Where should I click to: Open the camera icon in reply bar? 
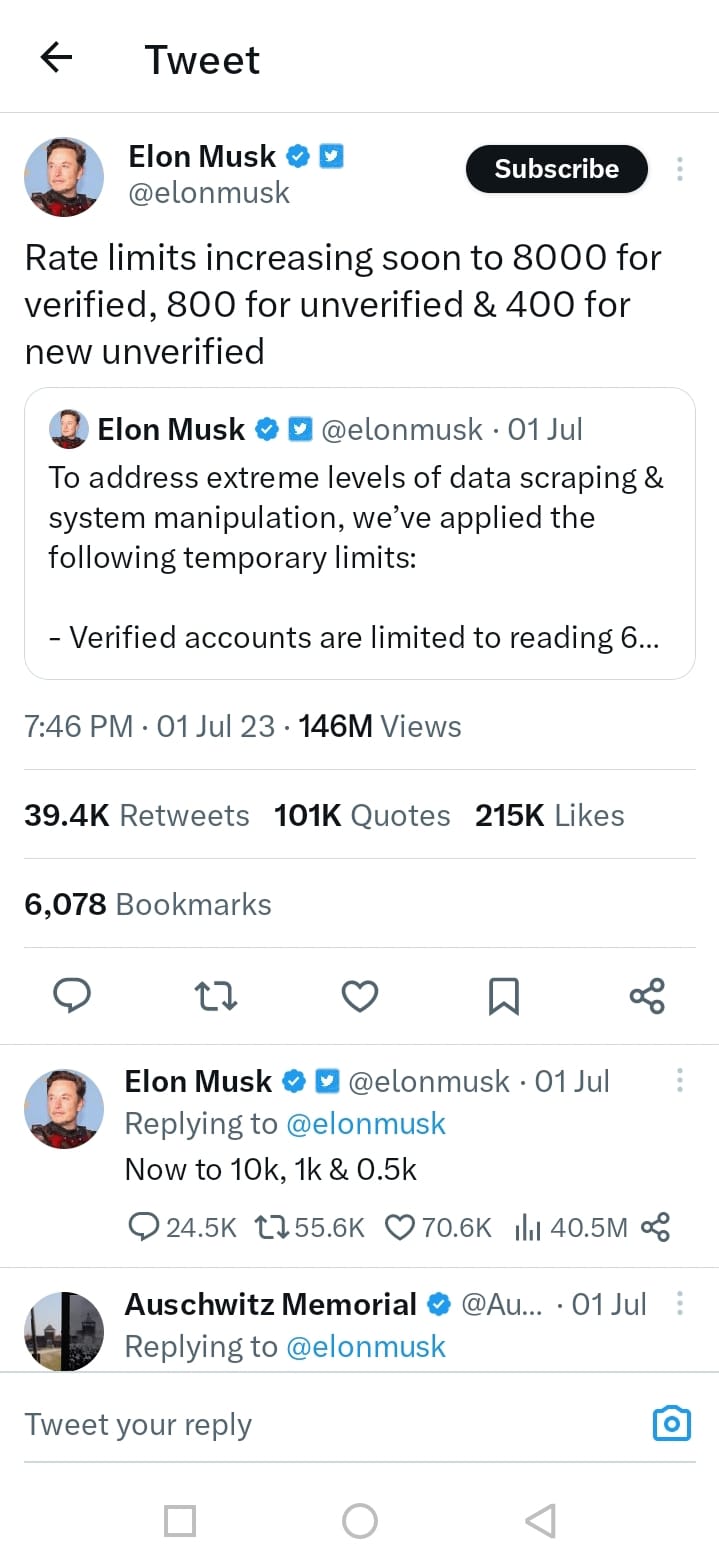[x=671, y=1423]
